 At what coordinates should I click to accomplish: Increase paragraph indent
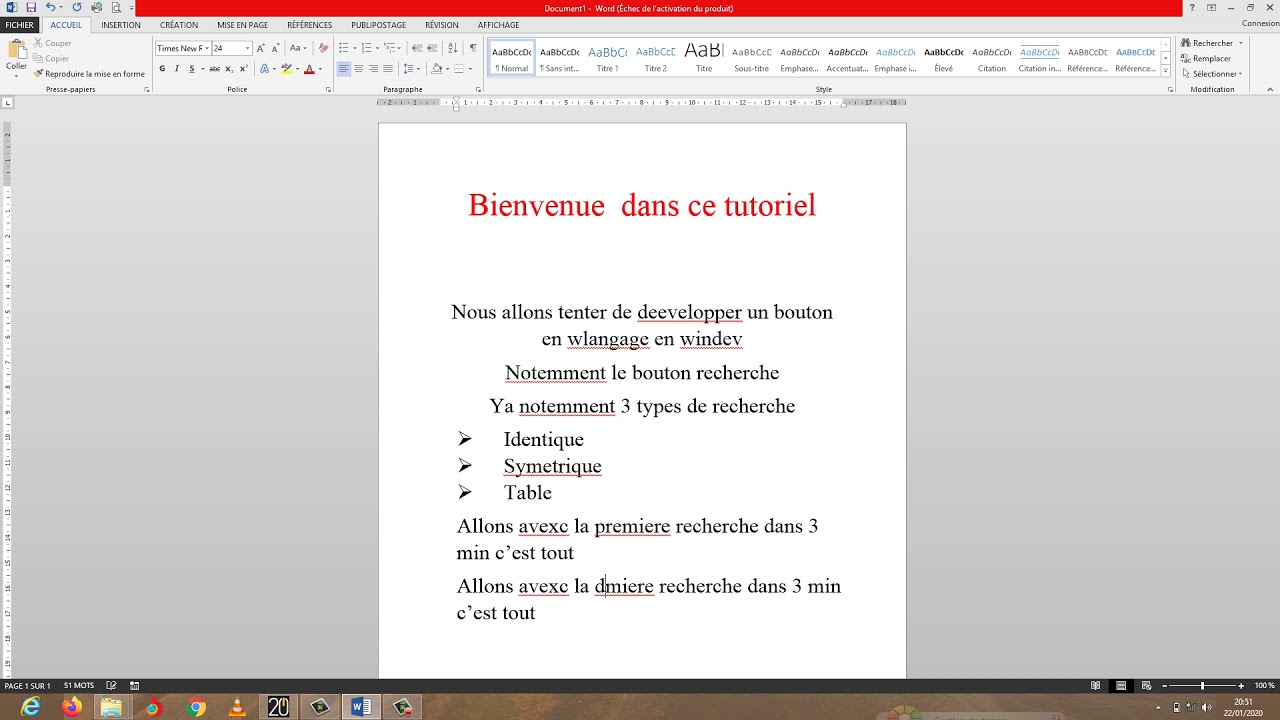pos(432,48)
